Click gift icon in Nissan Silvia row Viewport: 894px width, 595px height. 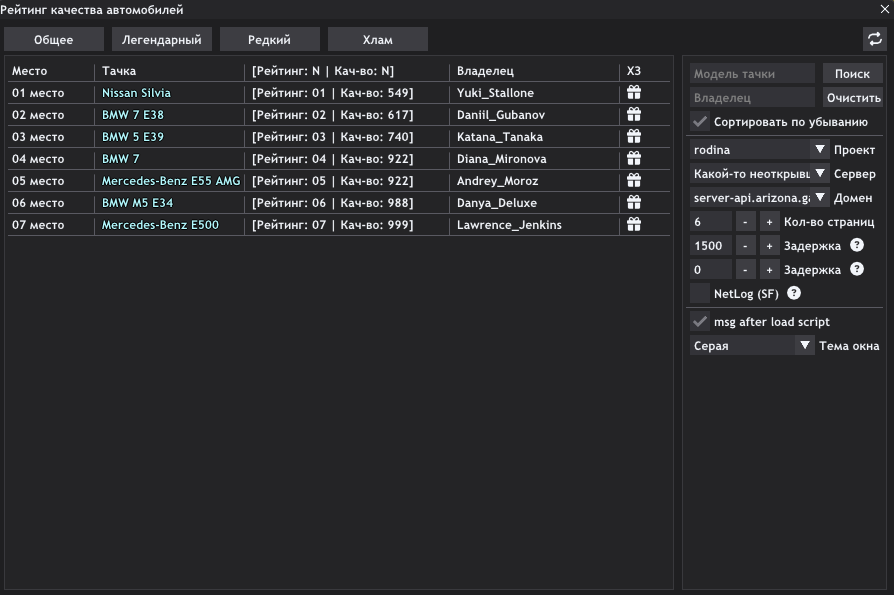tap(633, 92)
